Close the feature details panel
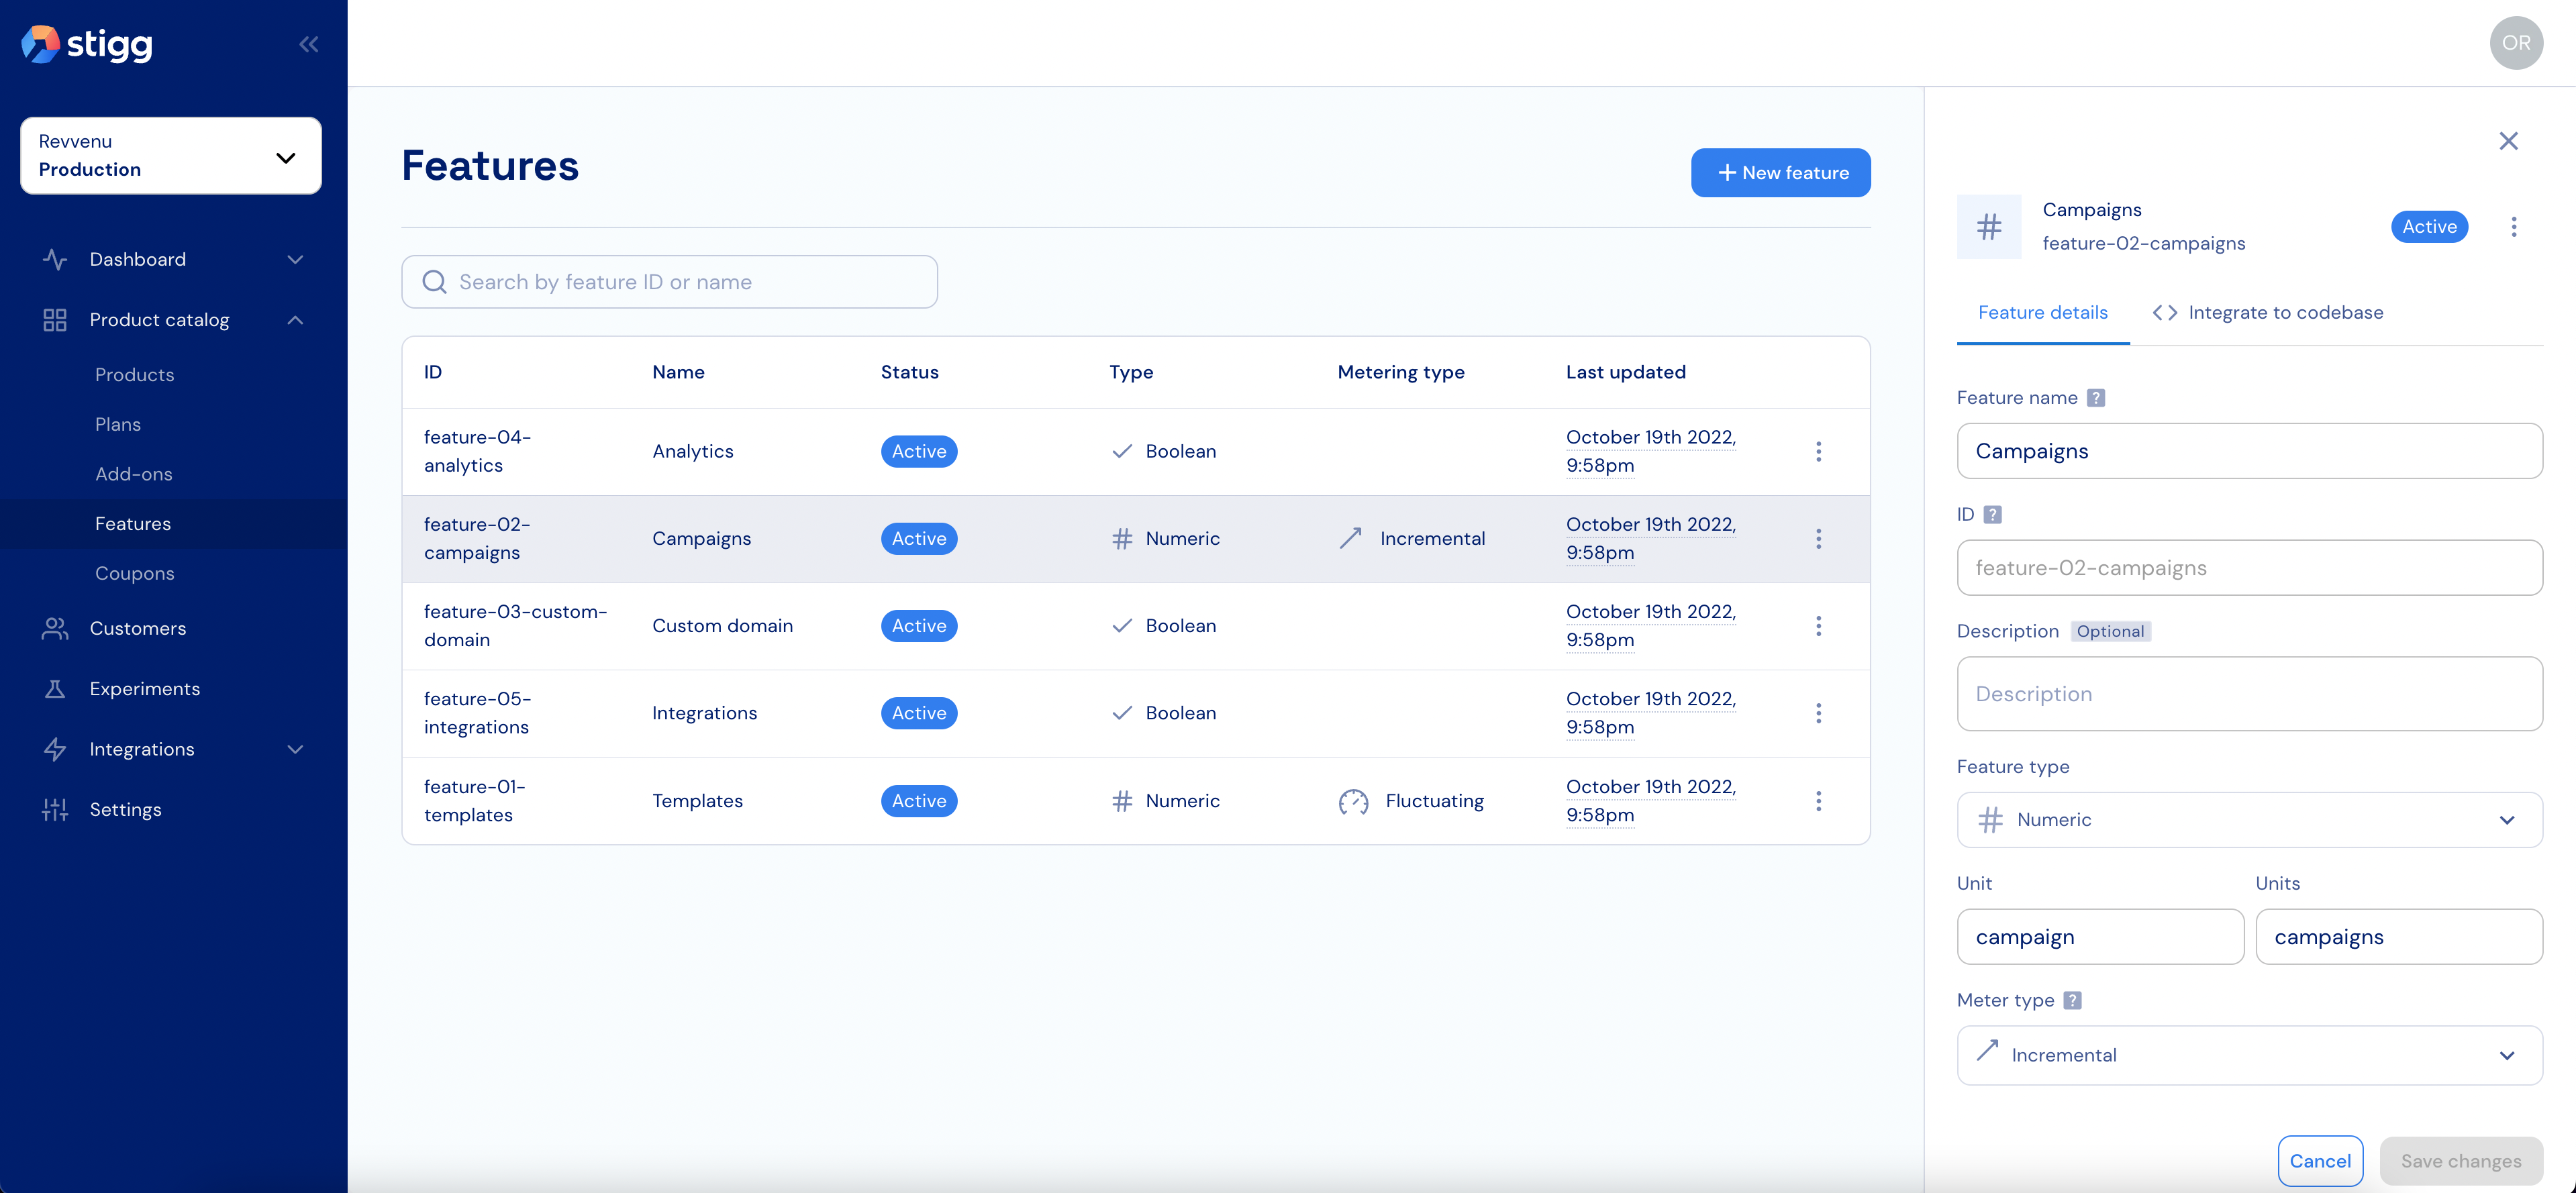Screen dimensions: 2576x1193 2508,141
